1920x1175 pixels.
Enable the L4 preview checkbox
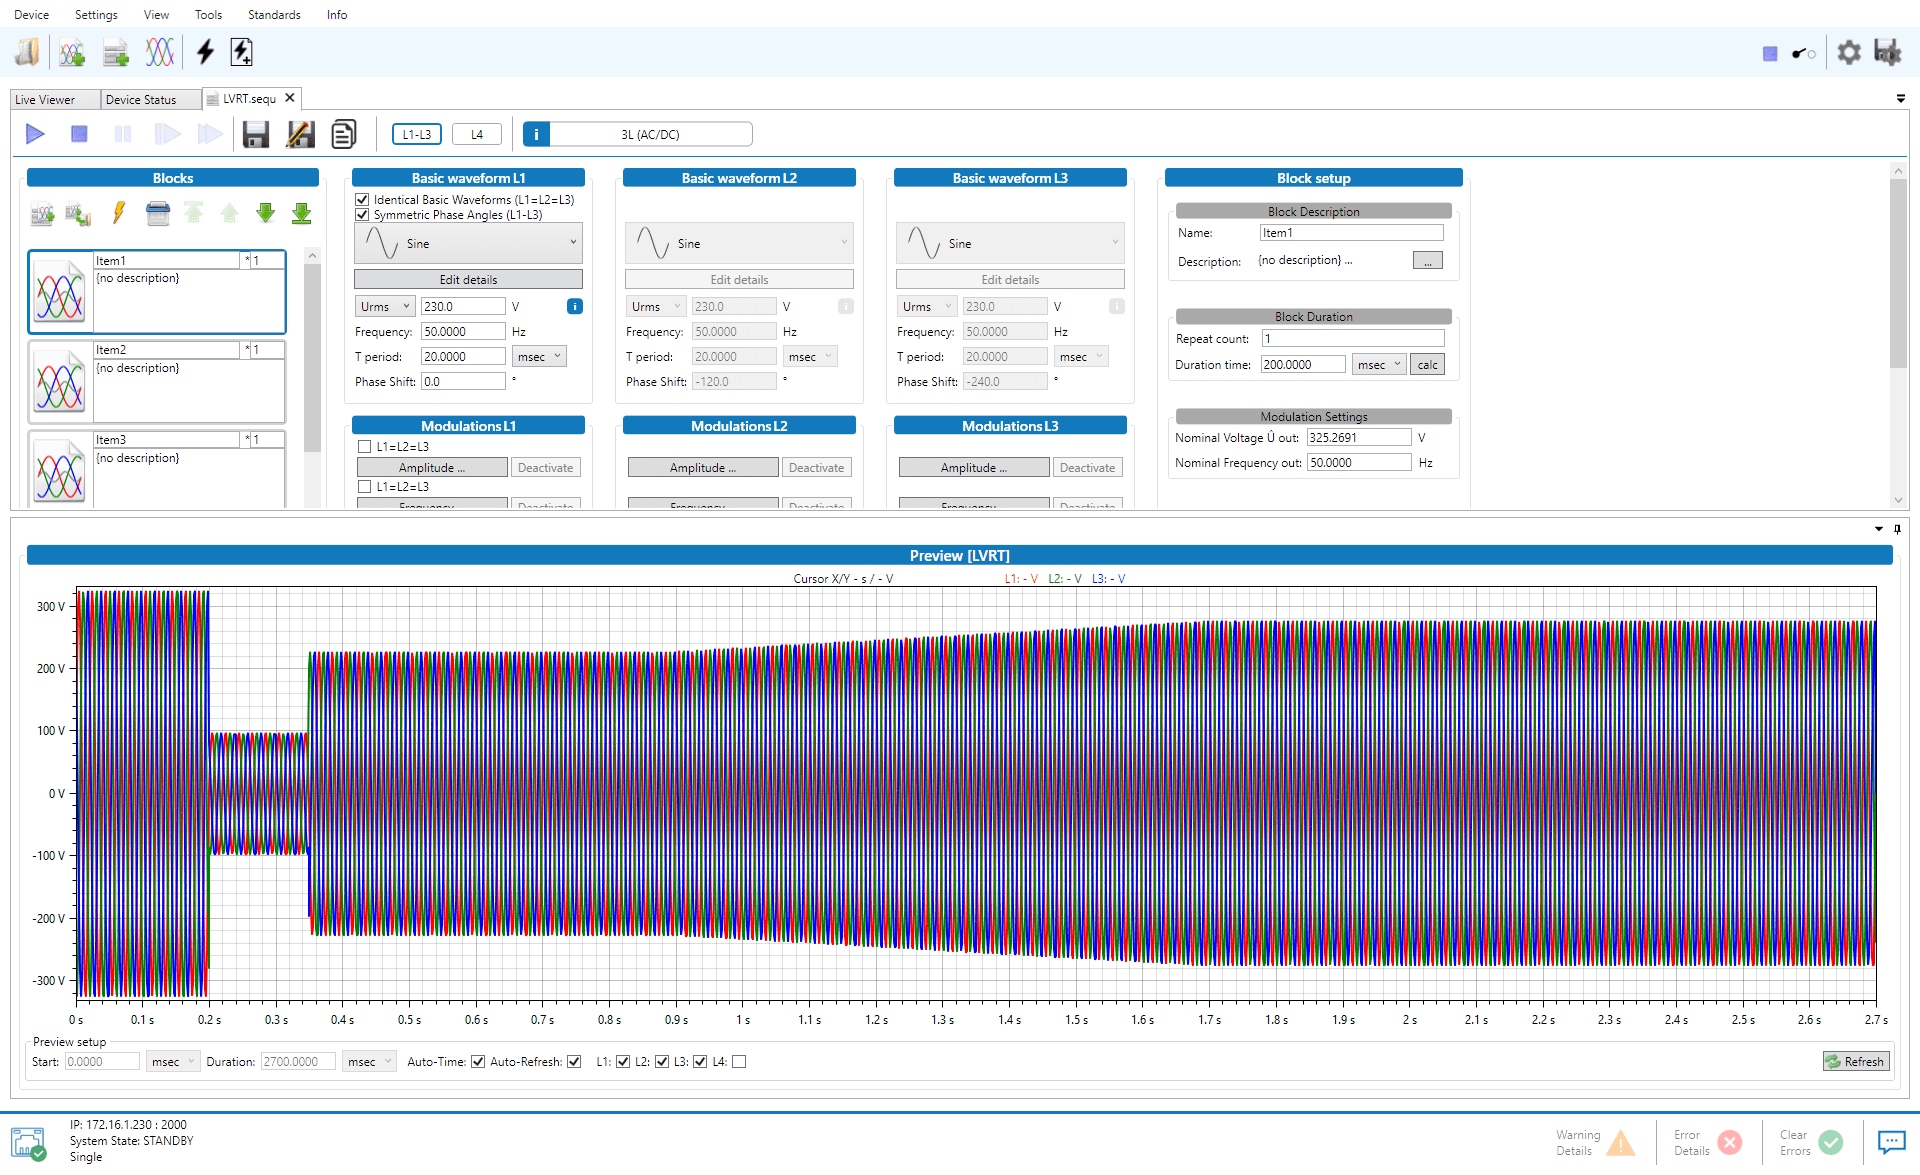click(739, 1062)
